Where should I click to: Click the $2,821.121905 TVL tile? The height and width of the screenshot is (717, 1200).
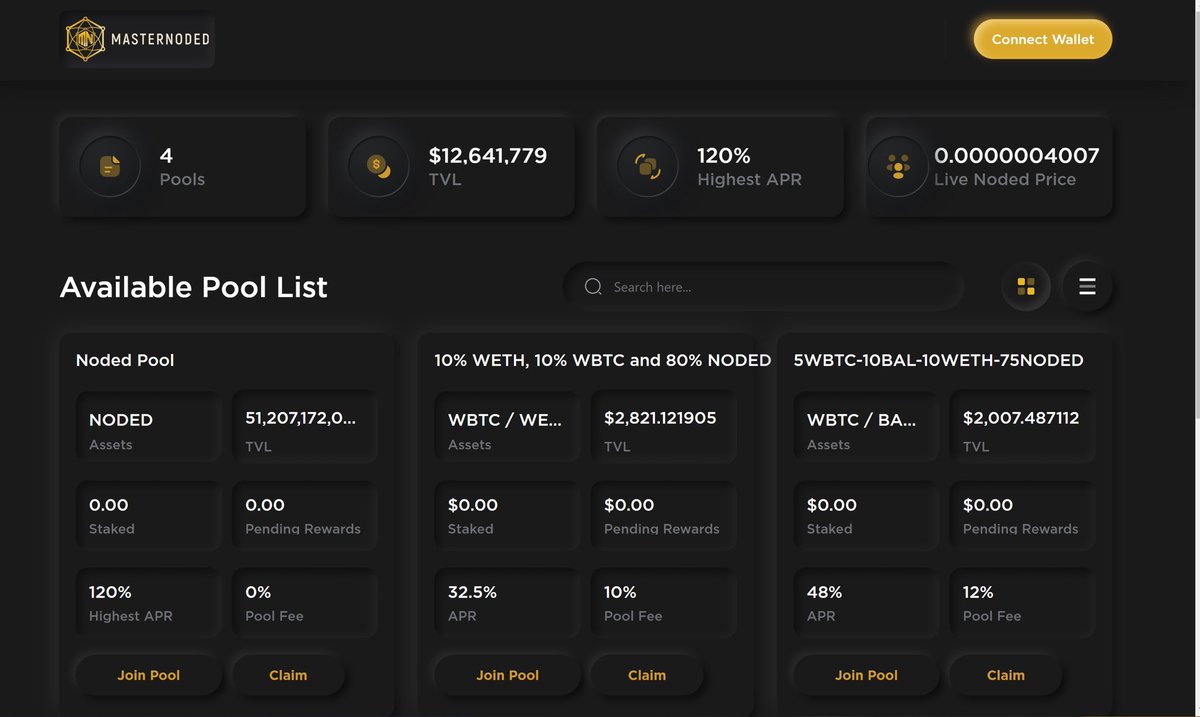click(664, 428)
